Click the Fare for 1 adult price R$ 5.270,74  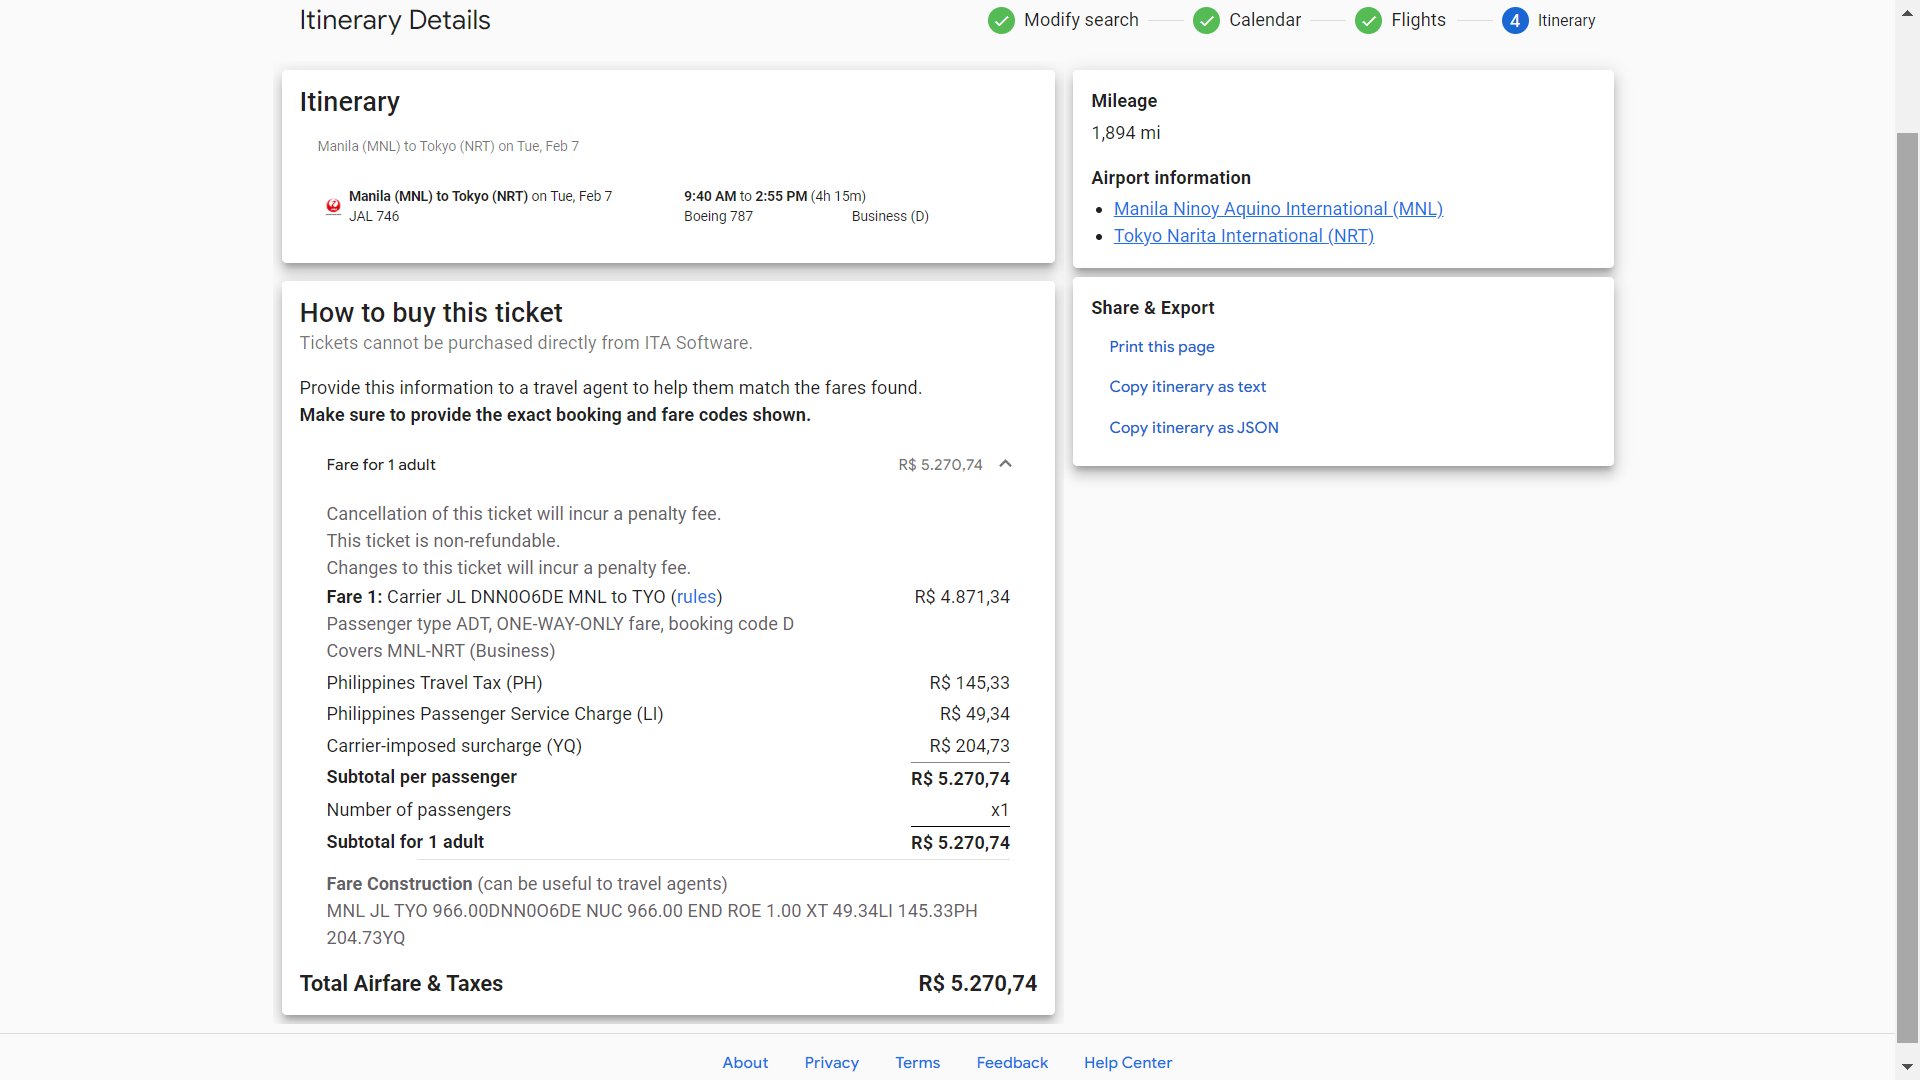point(940,465)
